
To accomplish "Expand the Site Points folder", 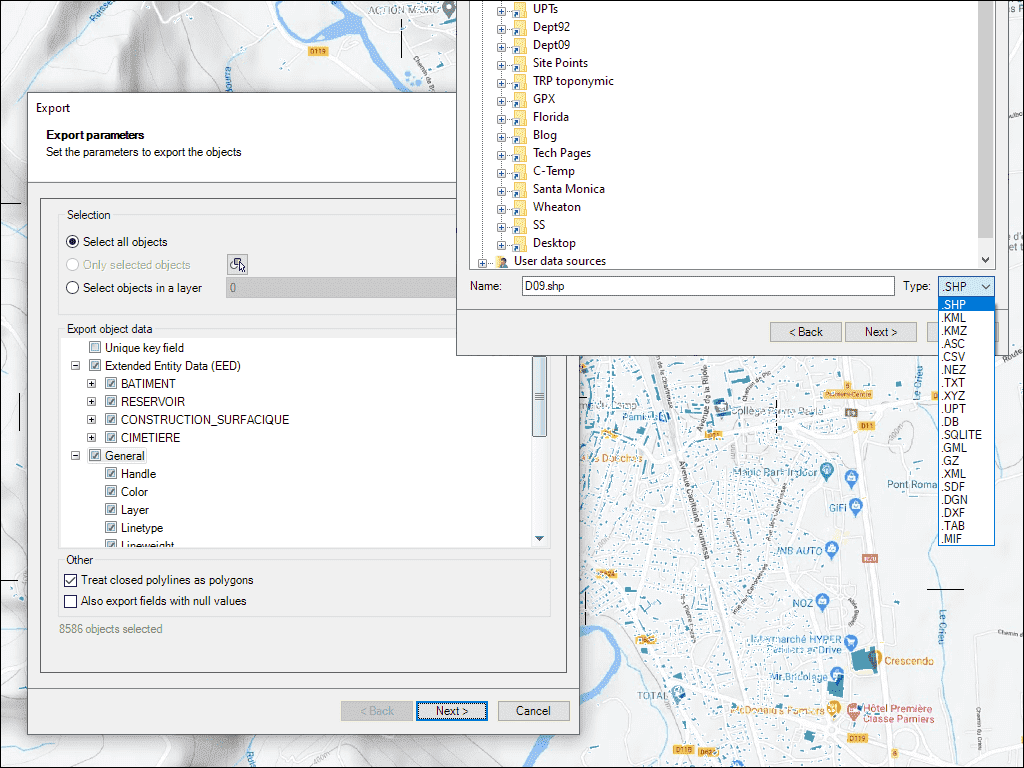I will coord(501,63).
